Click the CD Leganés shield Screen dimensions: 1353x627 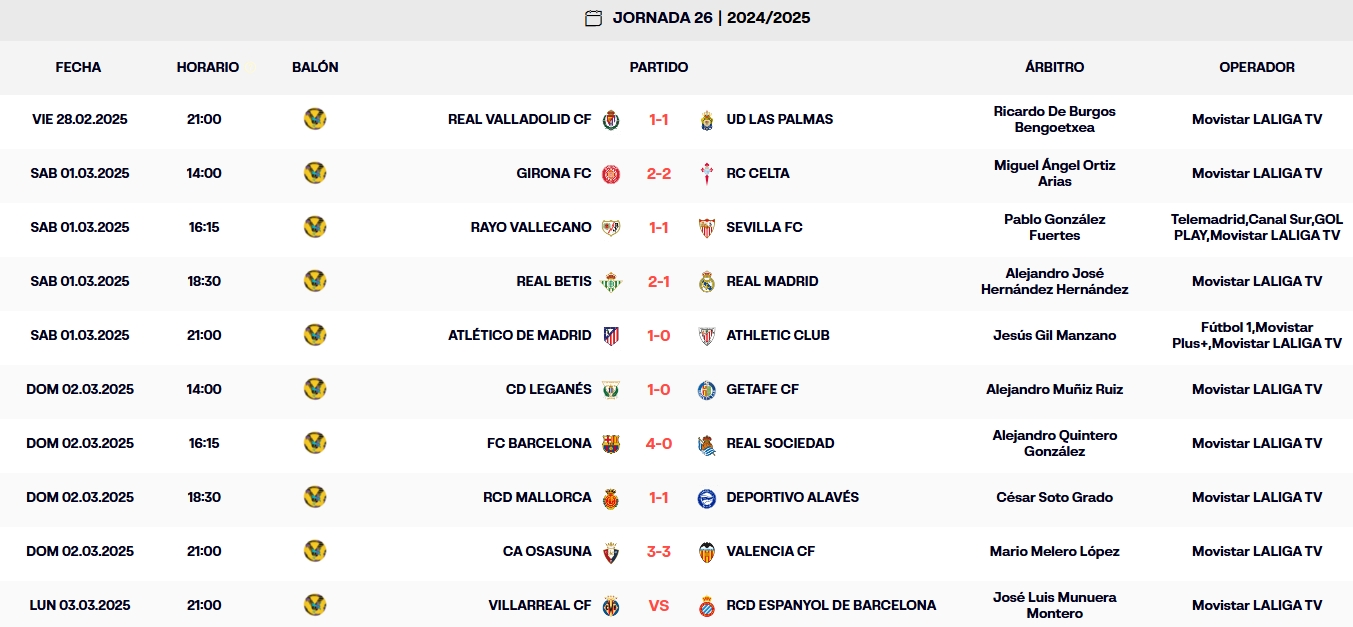(611, 389)
